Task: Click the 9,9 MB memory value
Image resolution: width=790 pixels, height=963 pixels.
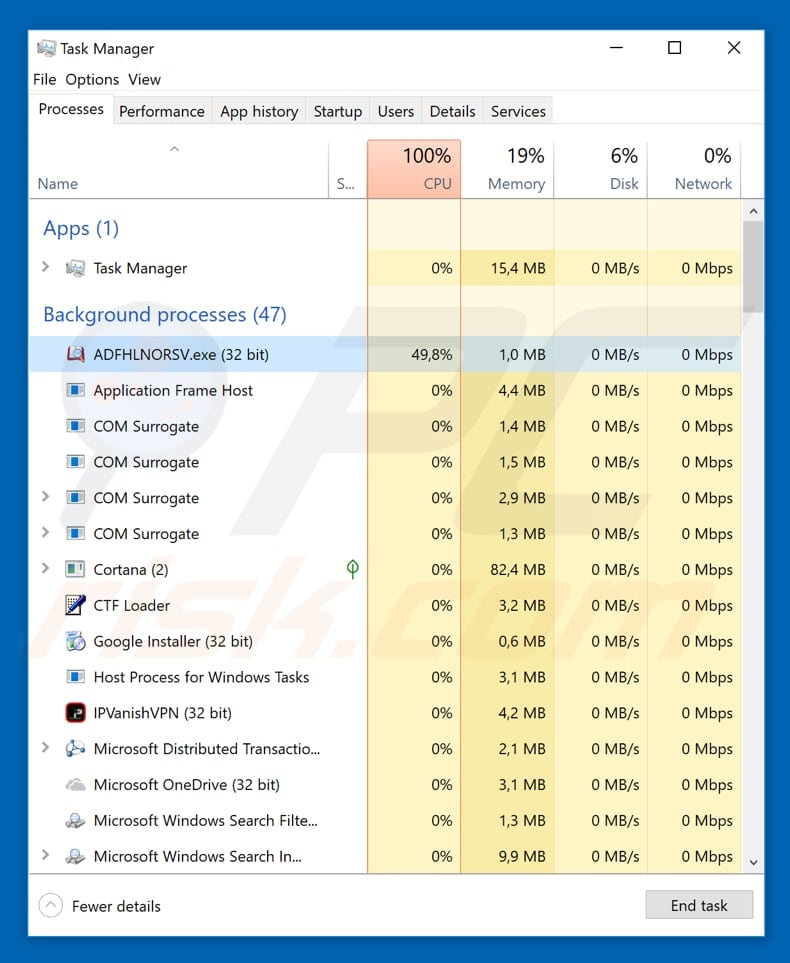Action: pyautogui.click(x=522, y=856)
